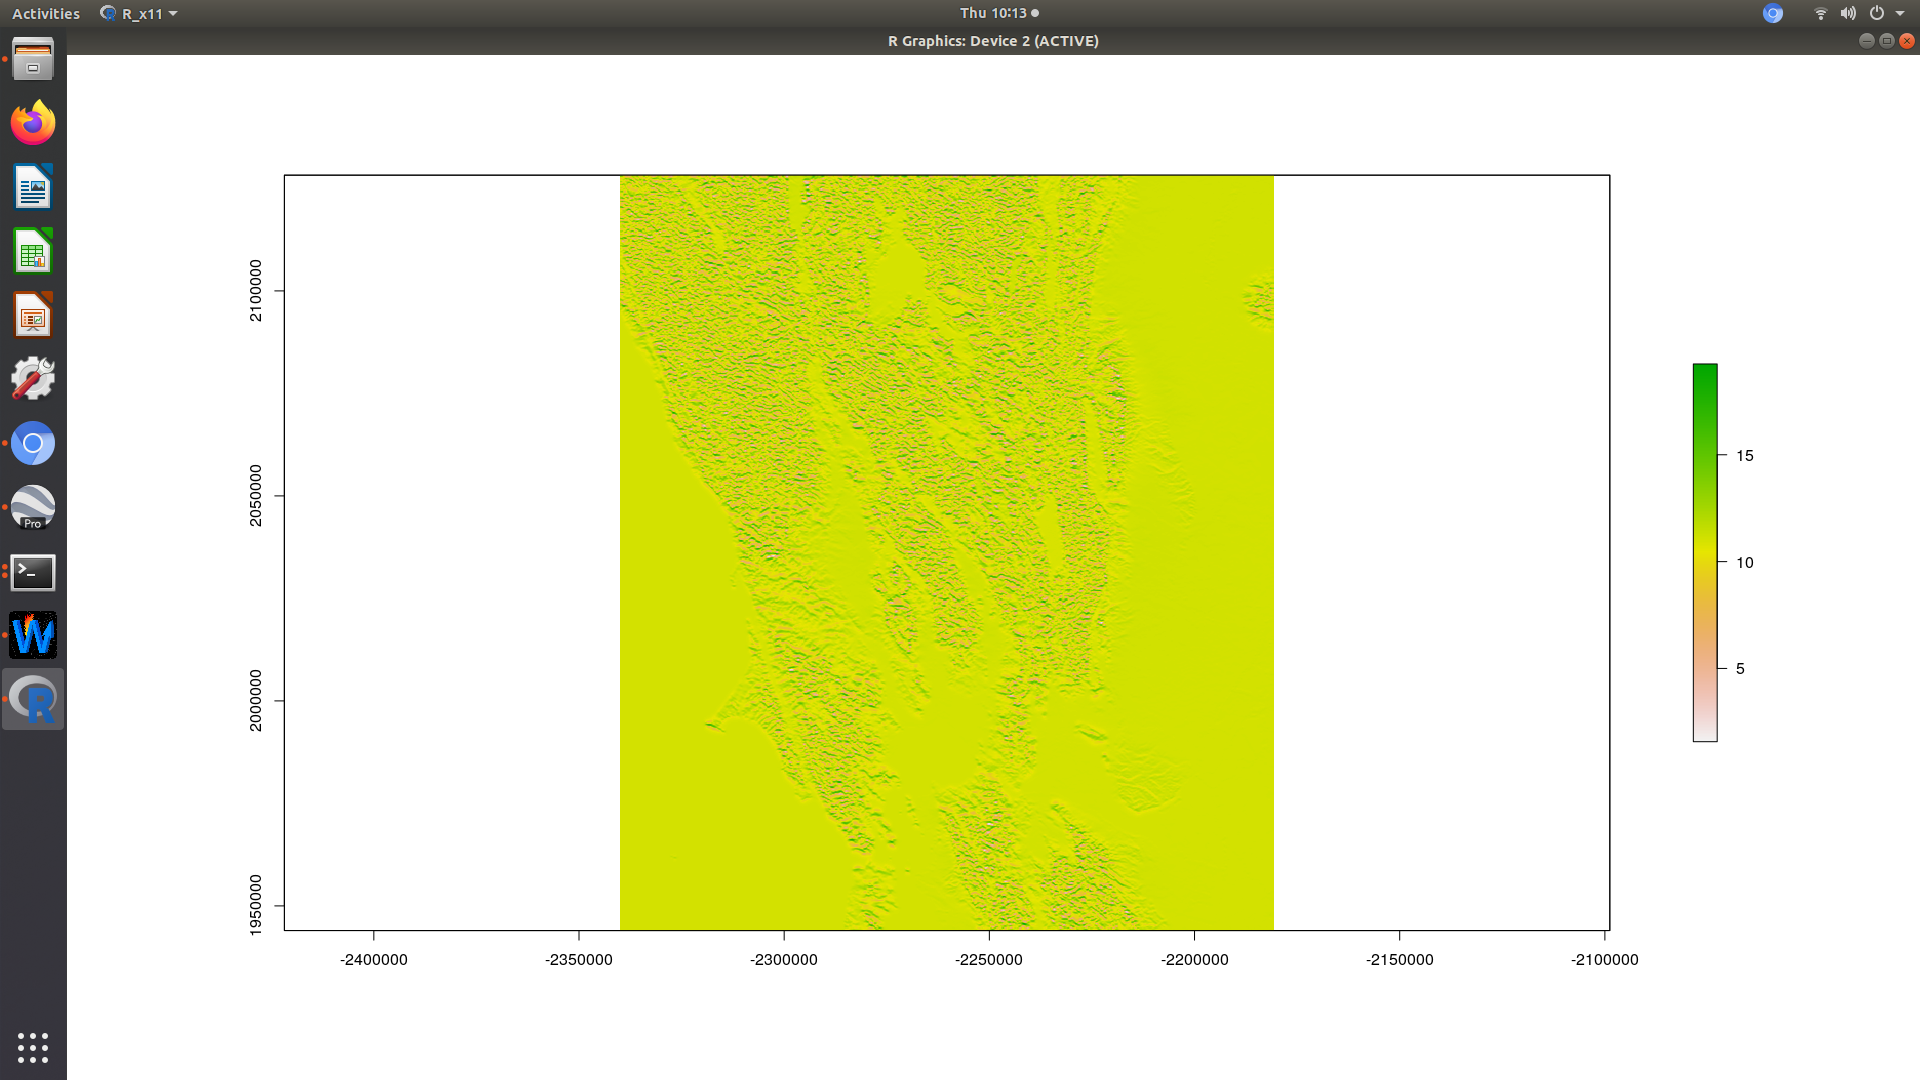Launch Firefox from the dock
The image size is (1920, 1080).
[33, 122]
